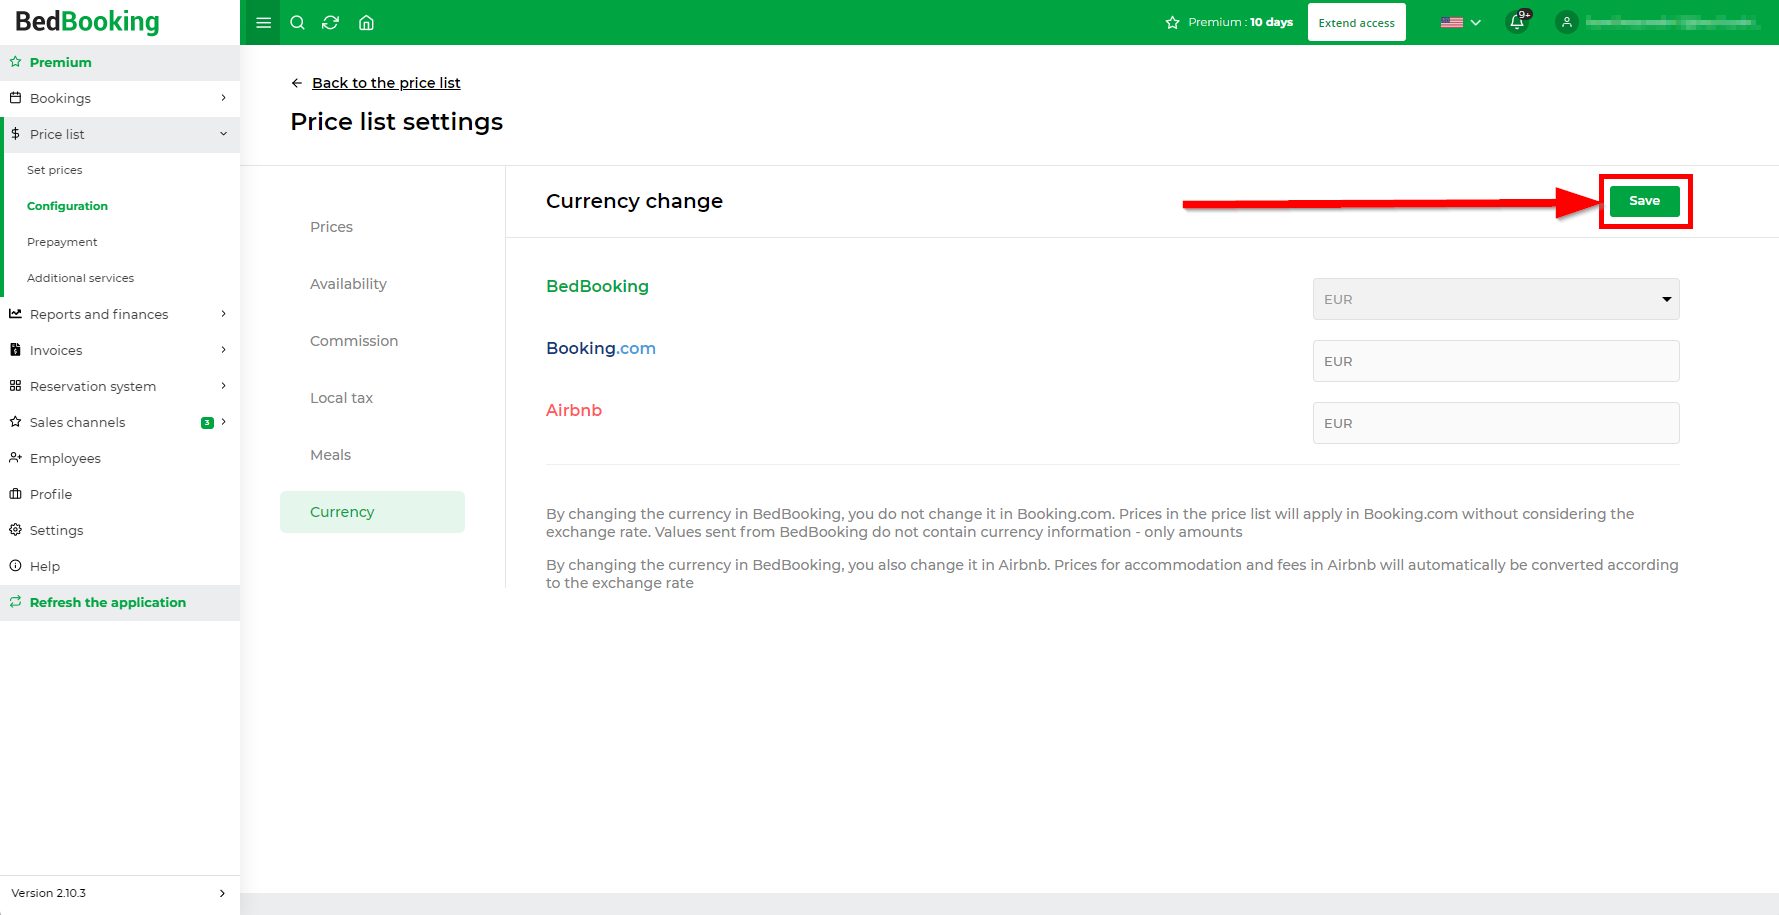1779x915 pixels.
Task: Click the Help sidebar label
Action: 45,566
